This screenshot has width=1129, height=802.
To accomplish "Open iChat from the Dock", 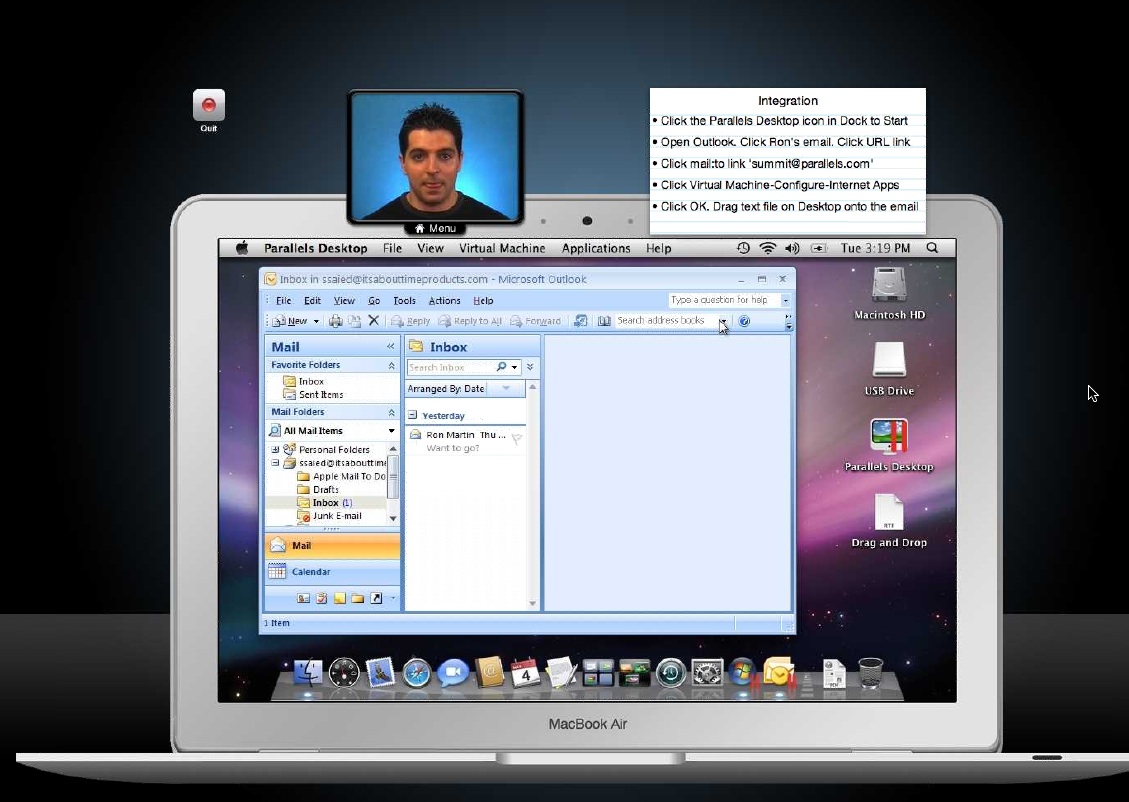I will point(453,673).
